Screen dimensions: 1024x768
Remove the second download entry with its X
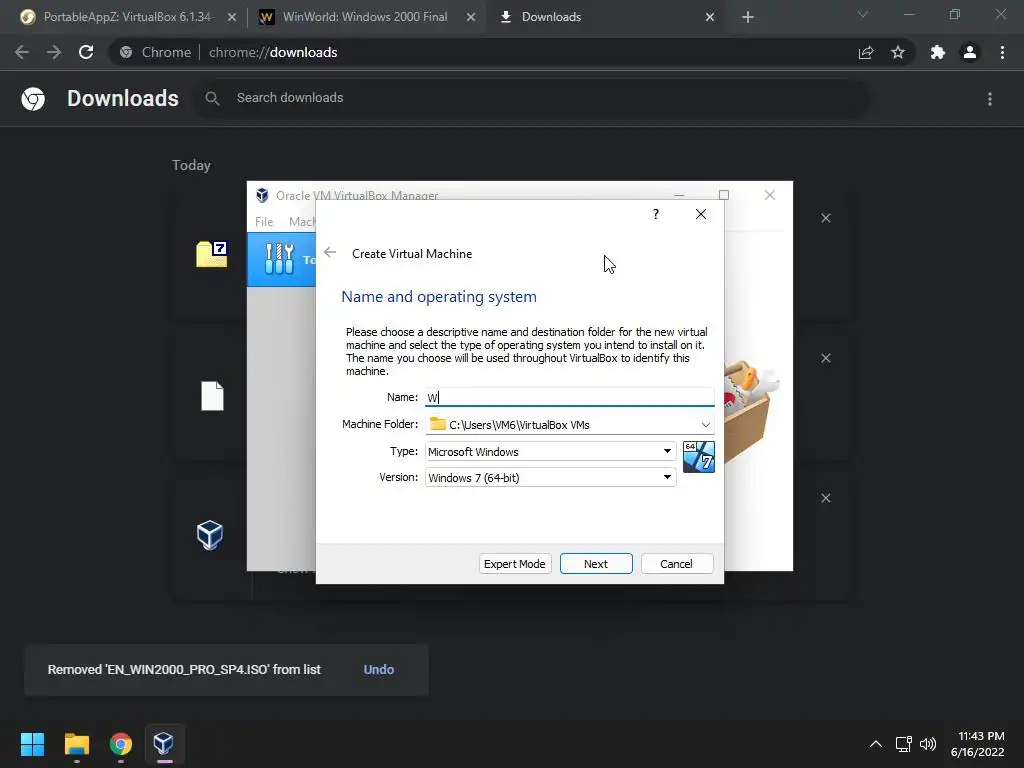point(825,359)
